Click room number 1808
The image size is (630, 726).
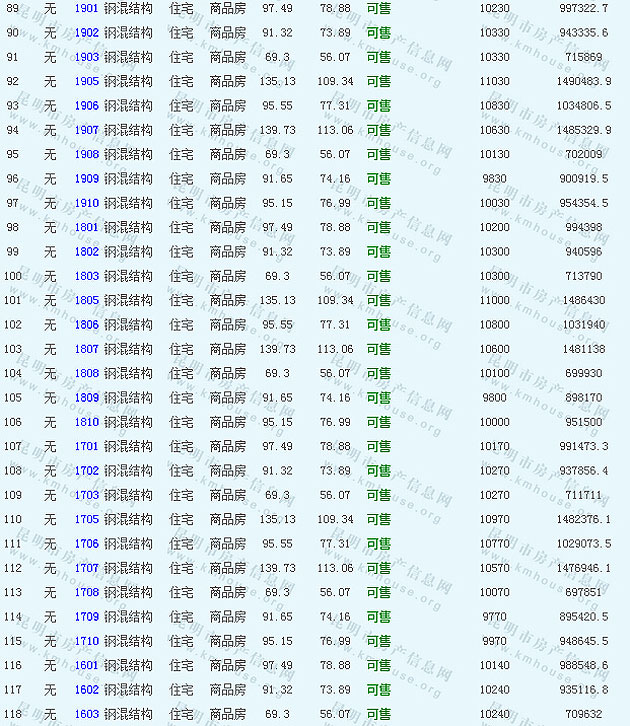point(87,373)
